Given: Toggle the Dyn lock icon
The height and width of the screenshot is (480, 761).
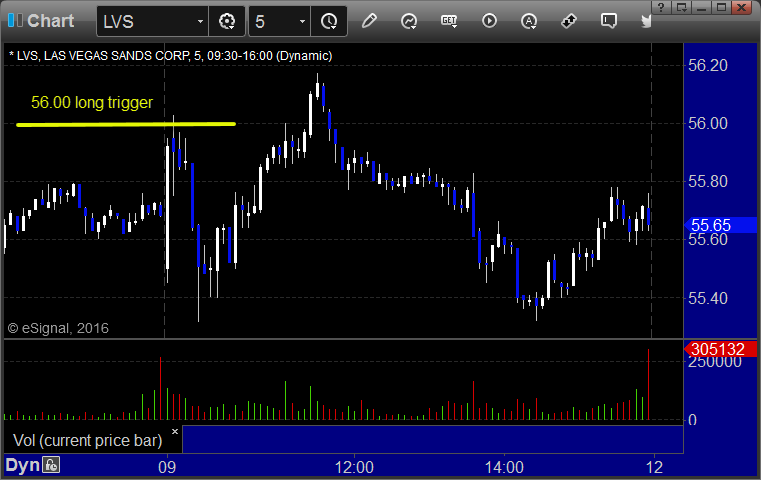Looking at the screenshot, I should (x=51, y=465).
